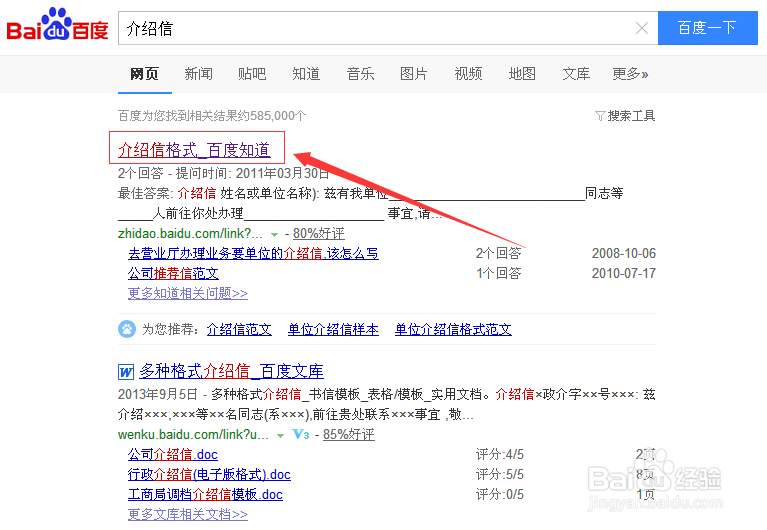Select the 网页 tab
Screen dimensions: 767x530
tap(144, 74)
